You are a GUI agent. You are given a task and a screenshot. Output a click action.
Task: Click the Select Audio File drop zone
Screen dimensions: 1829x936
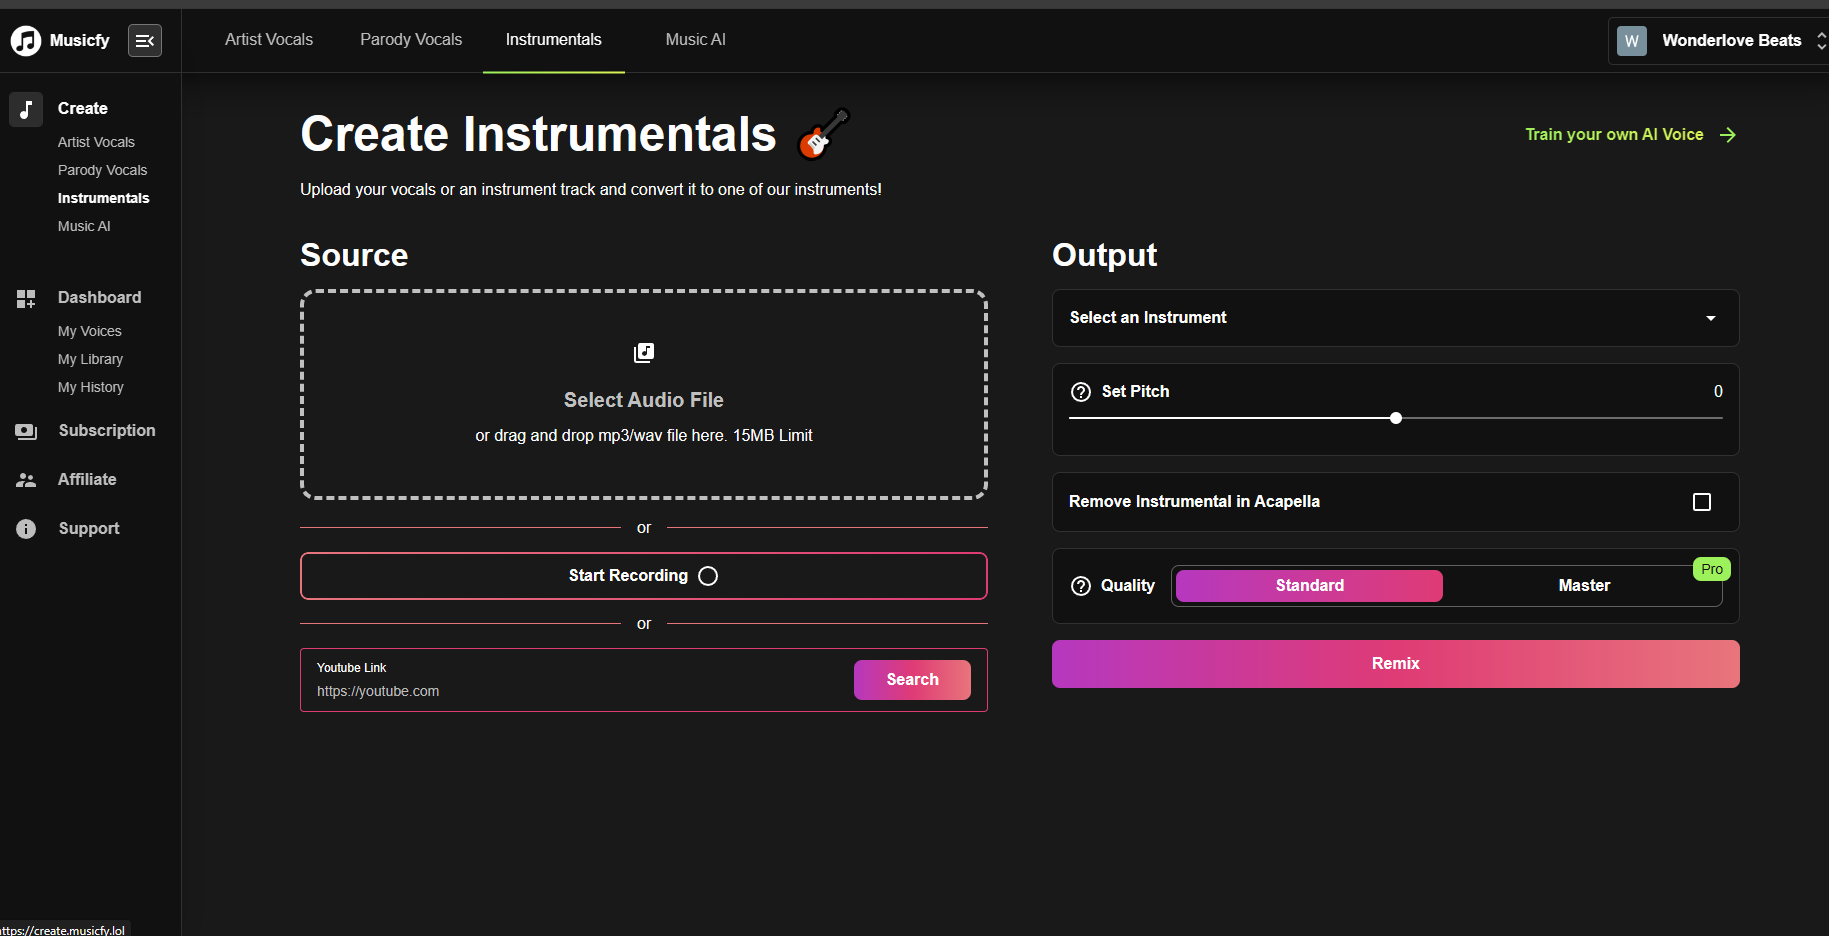(x=644, y=395)
